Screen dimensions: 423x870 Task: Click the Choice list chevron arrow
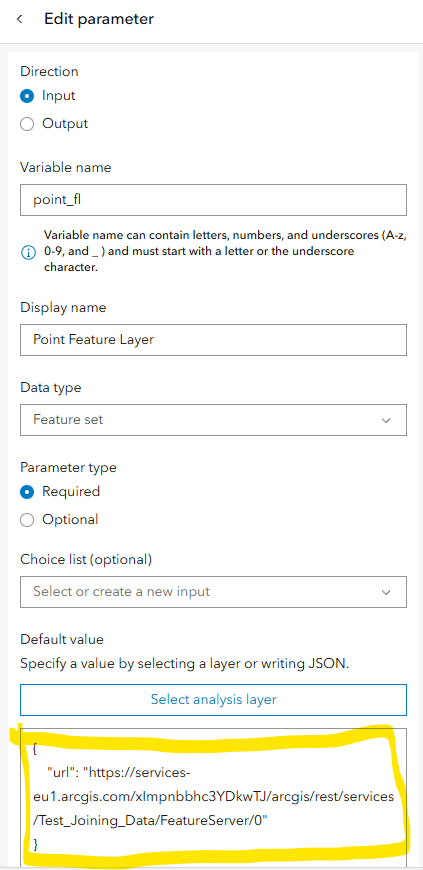click(386, 593)
